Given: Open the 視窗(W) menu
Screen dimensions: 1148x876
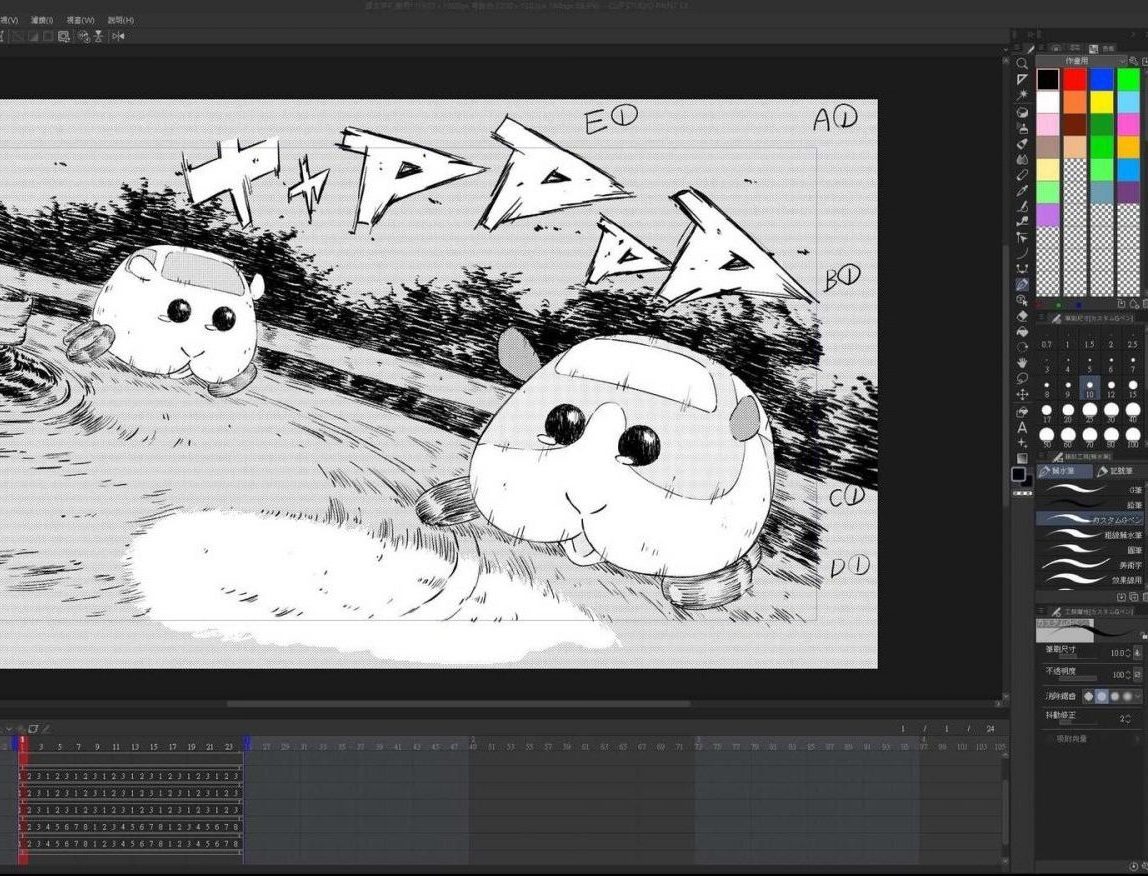Looking at the screenshot, I should pyautogui.click(x=80, y=20).
